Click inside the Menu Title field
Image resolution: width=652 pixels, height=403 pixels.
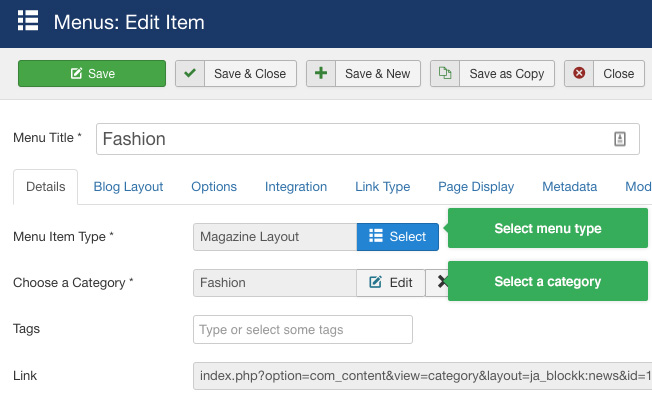click(368, 139)
